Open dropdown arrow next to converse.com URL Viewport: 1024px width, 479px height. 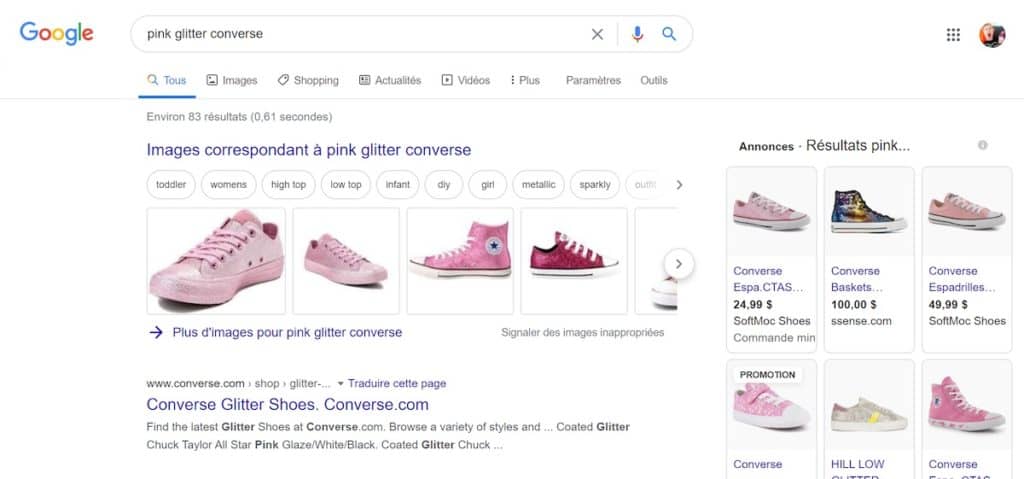340,384
